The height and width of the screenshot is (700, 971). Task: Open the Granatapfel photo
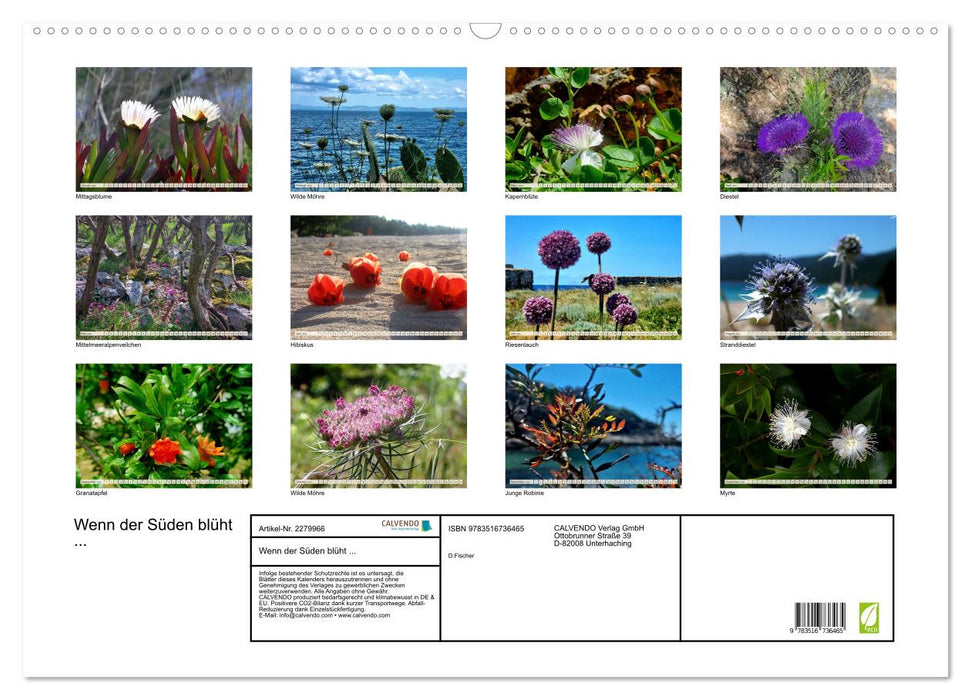point(164,425)
